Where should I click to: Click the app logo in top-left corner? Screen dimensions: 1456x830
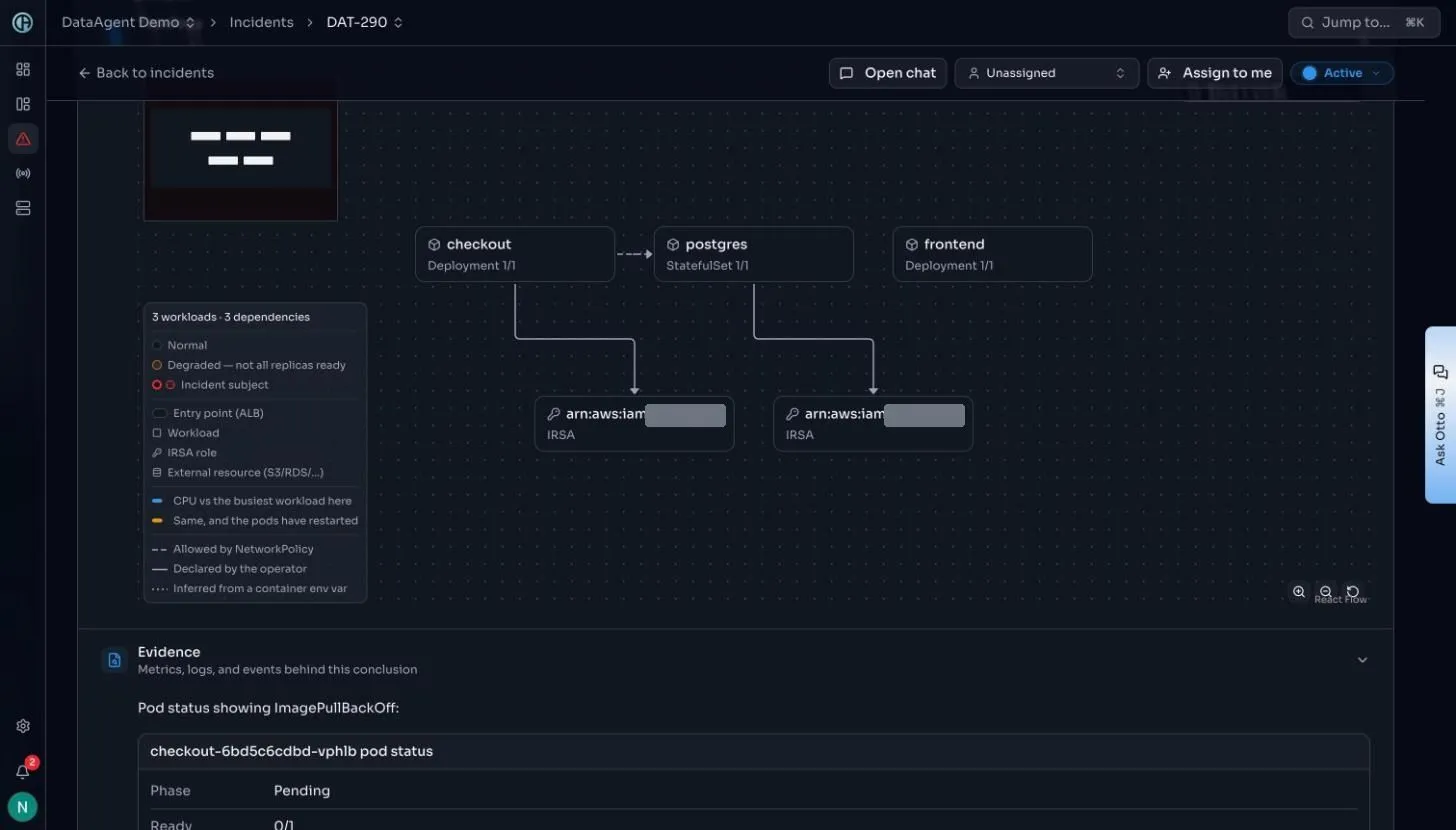tap(22, 22)
